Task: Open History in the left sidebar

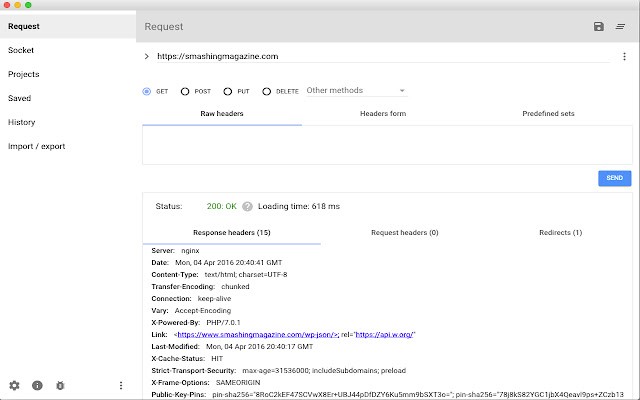Action: 22,122
